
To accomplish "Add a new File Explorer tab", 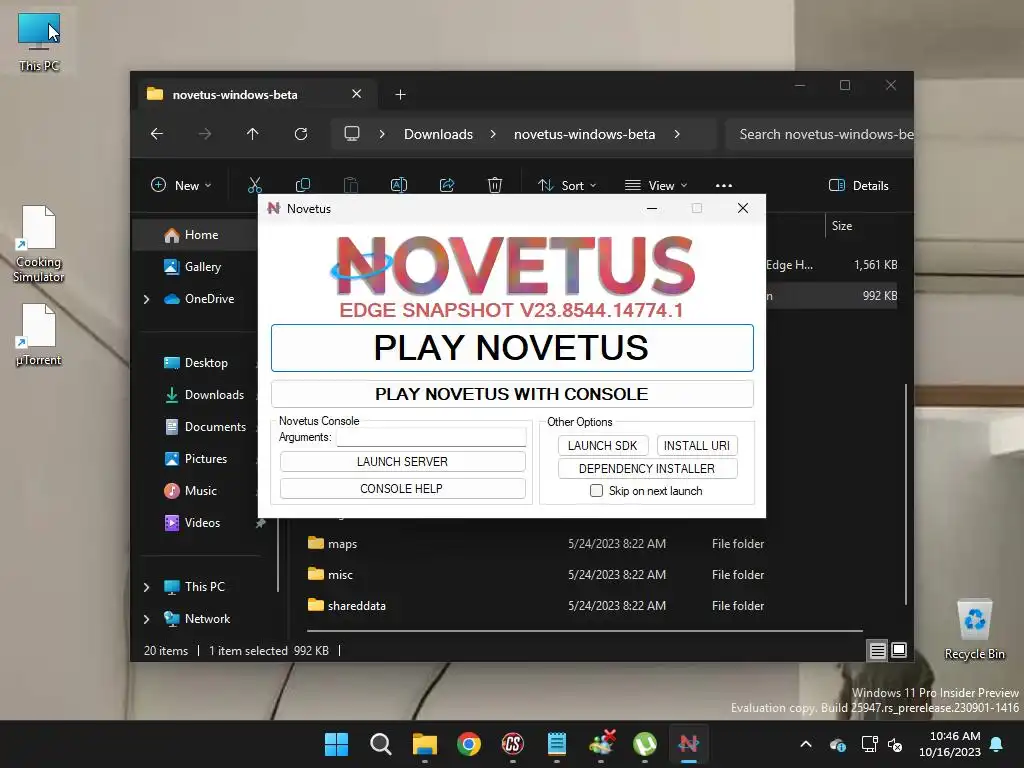I will 400,95.
